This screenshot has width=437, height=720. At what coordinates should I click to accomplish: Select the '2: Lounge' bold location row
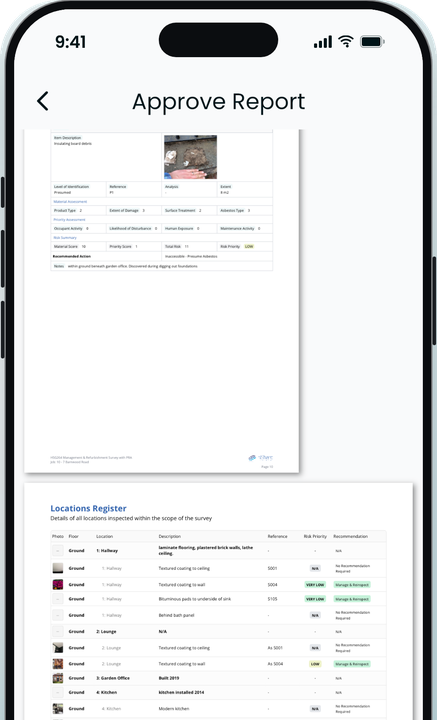click(x=218, y=631)
